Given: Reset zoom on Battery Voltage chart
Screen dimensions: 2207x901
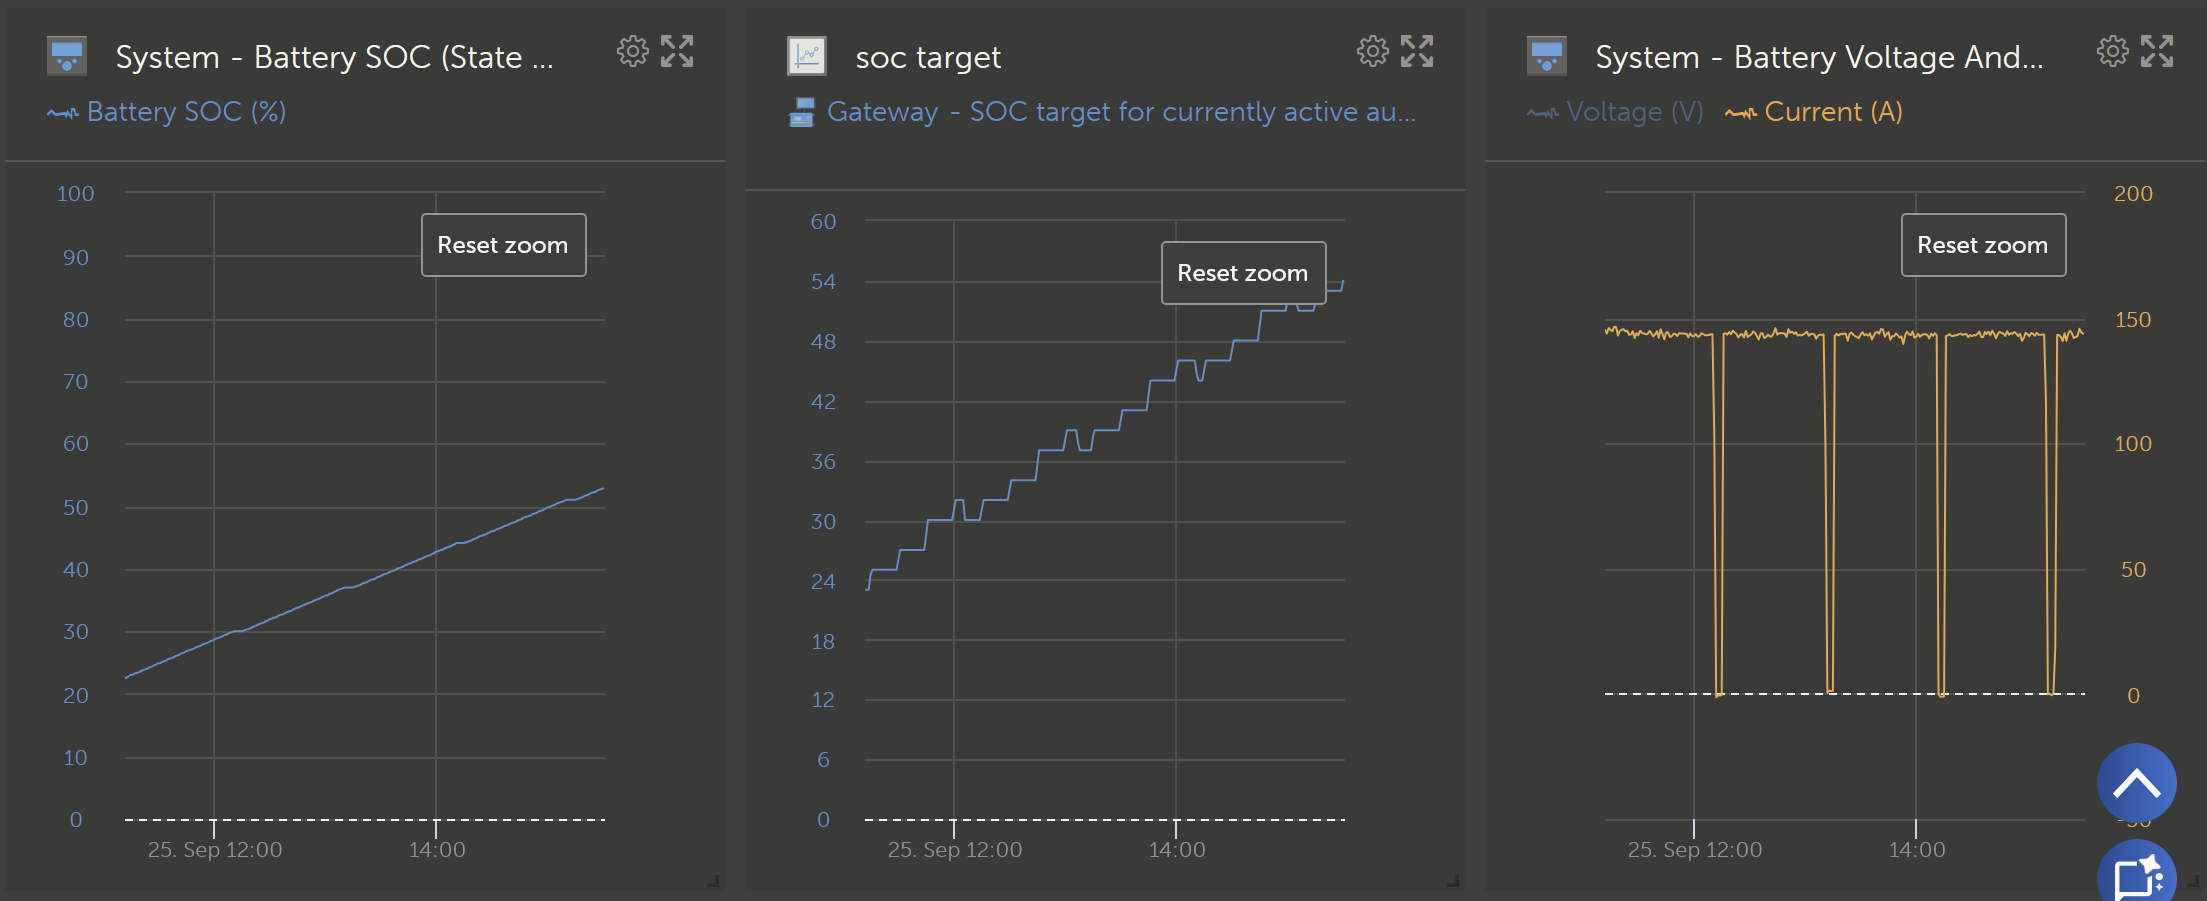Looking at the screenshot, I should click(x=1983, y=245).
